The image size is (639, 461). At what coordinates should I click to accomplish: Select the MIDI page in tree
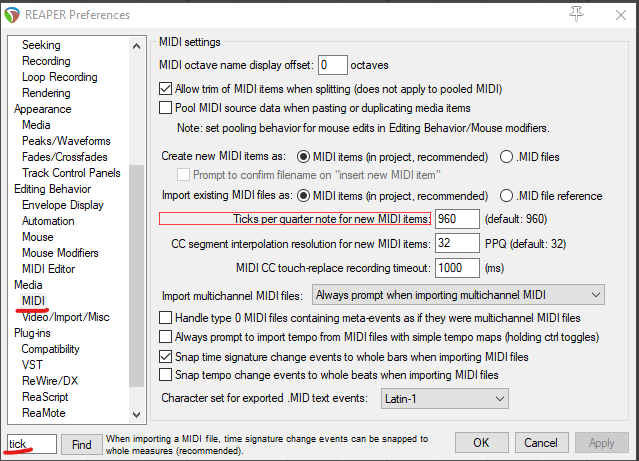click(33, 300)
